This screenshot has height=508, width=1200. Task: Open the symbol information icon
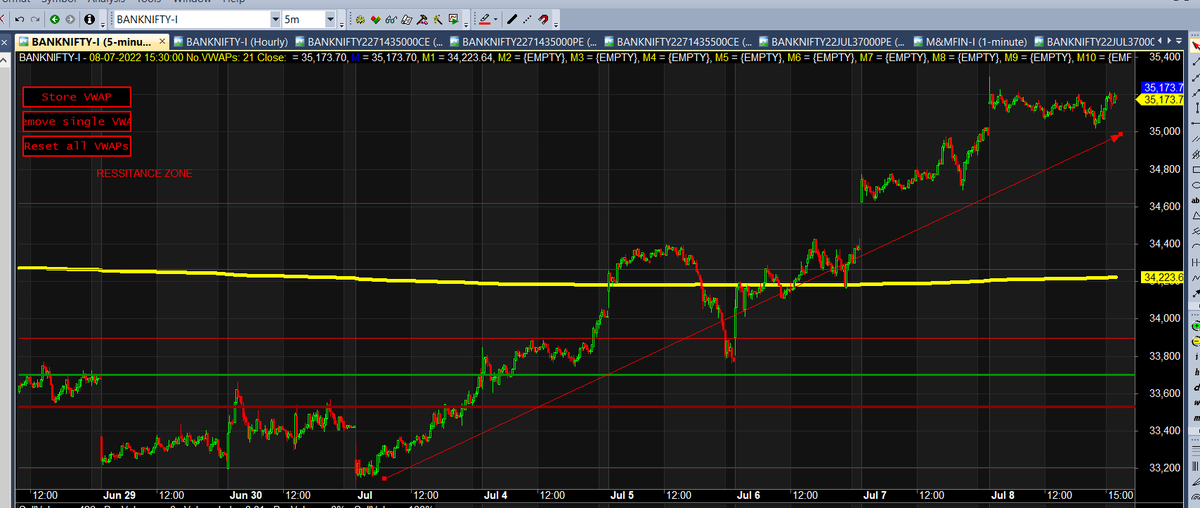(90, 19)
